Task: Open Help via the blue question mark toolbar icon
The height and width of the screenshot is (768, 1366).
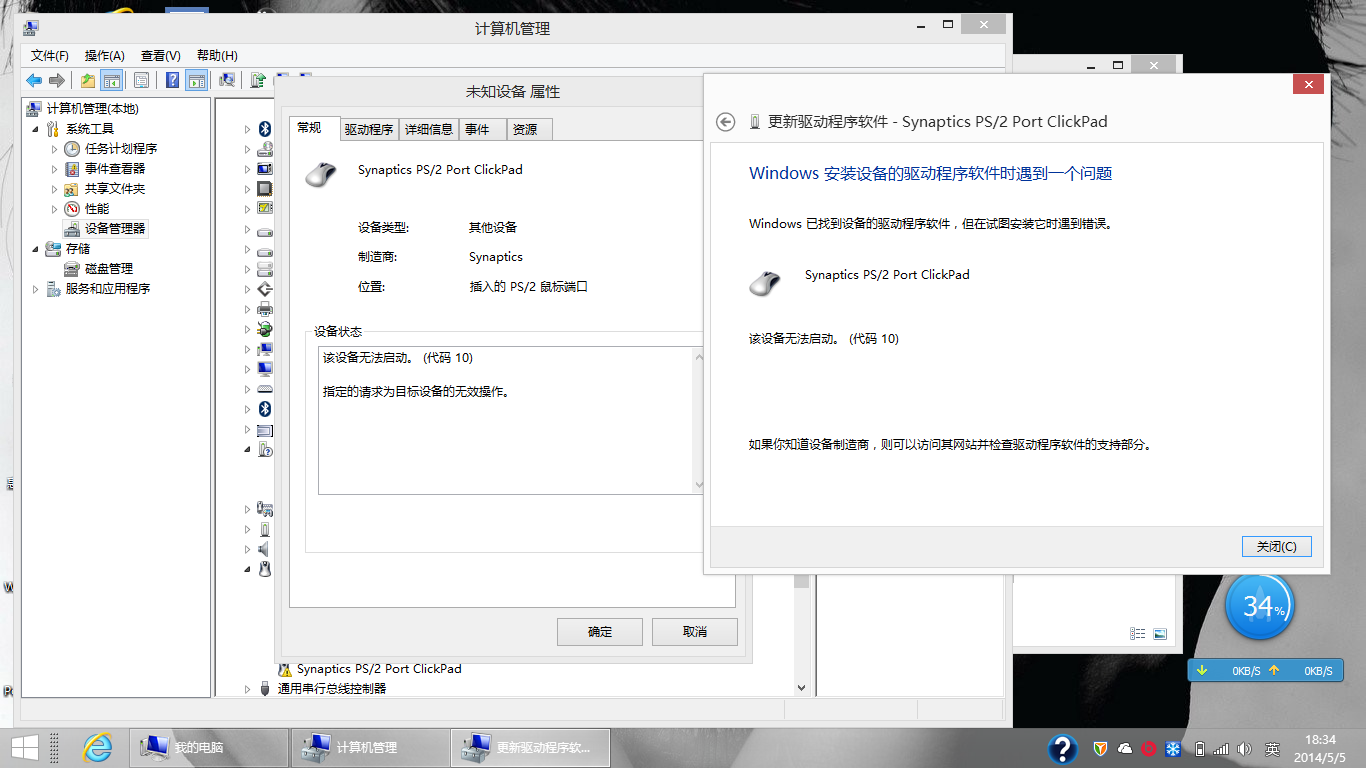Action: click(x=173, y=80)
